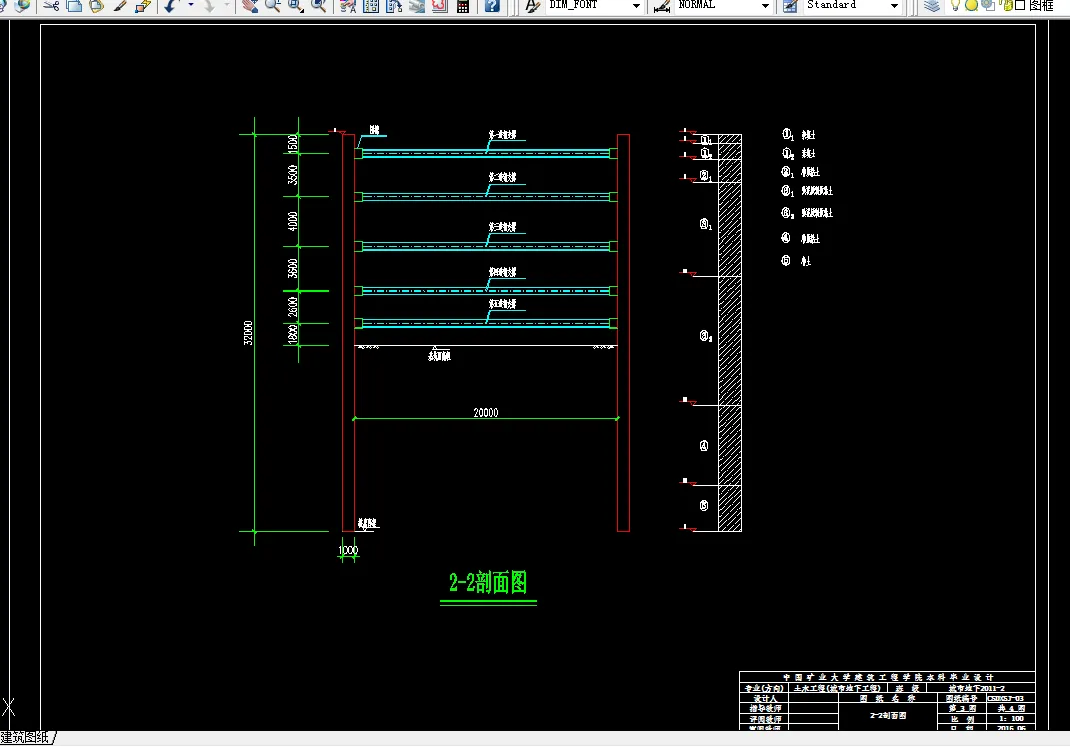The height and width of the screenshot is (747, 1070).
Task: Toggle layer freeze sun icon
Action: tap(972, 5)
